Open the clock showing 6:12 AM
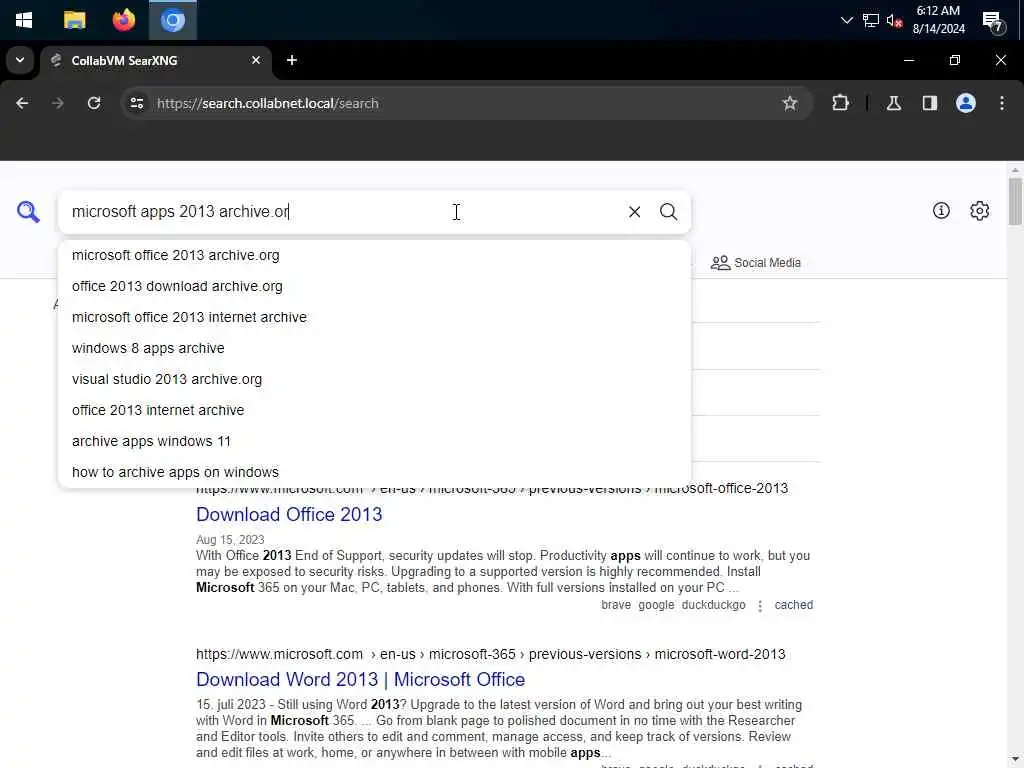The image size is (1024, 768). (938, 20)
